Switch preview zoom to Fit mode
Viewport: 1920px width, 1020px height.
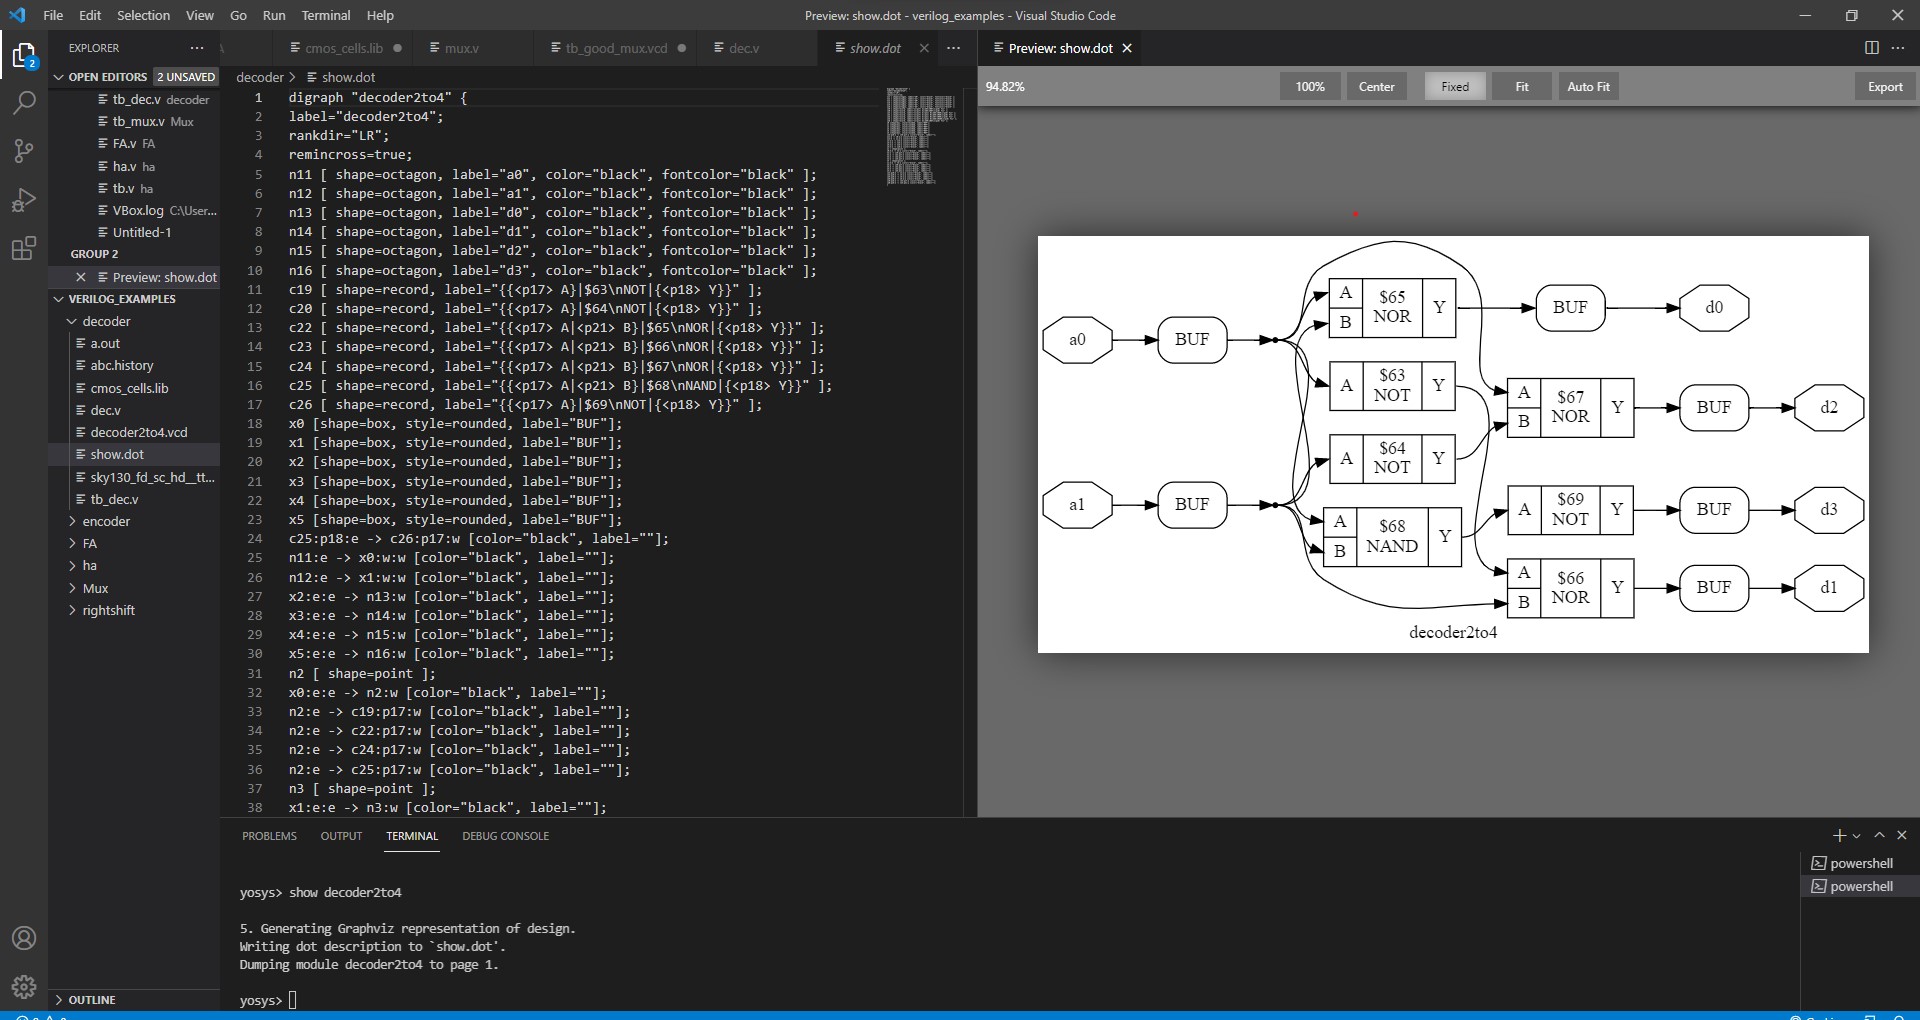tap(1520, 86)
